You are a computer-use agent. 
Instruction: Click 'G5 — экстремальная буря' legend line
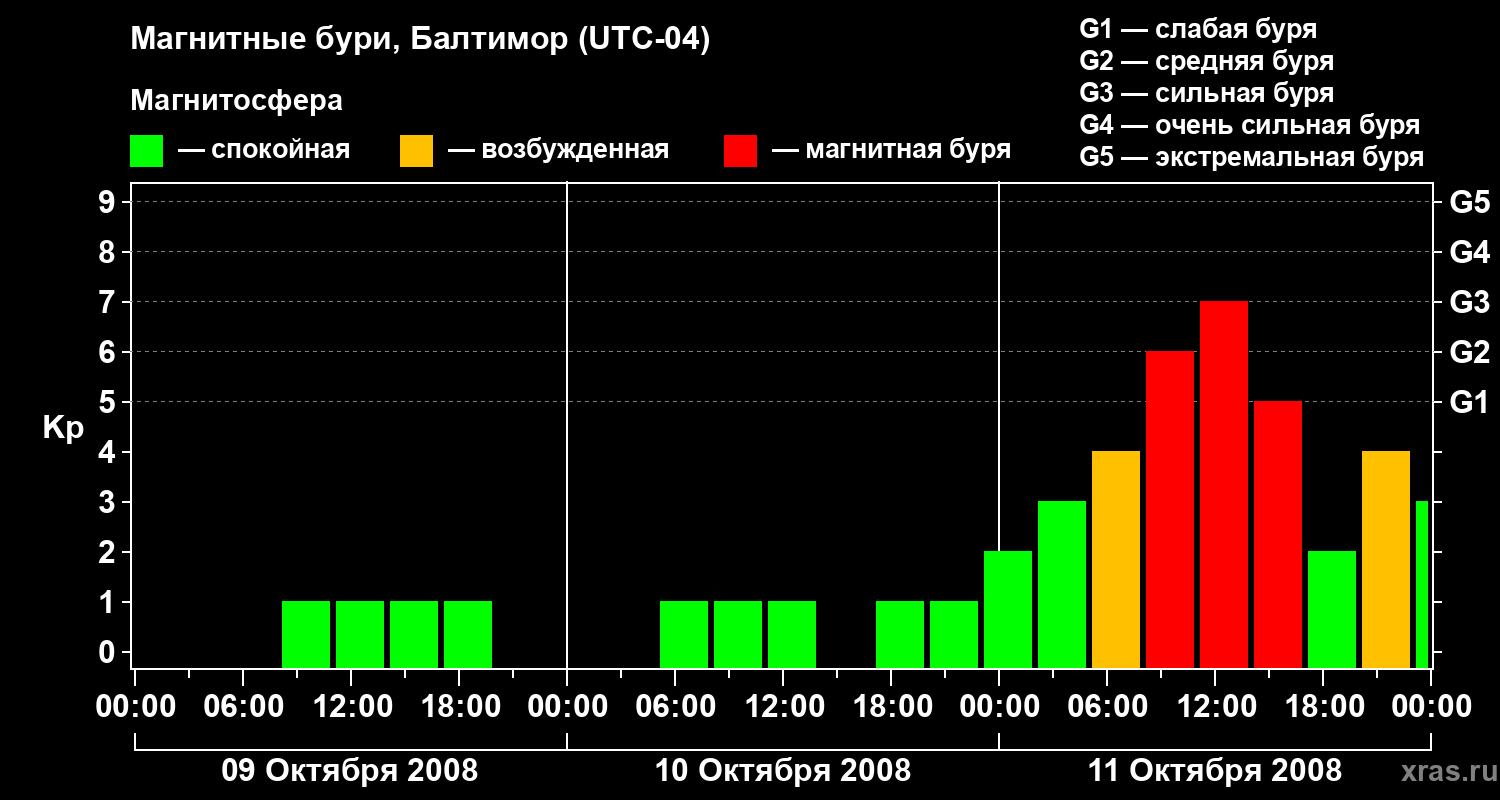1251,157
